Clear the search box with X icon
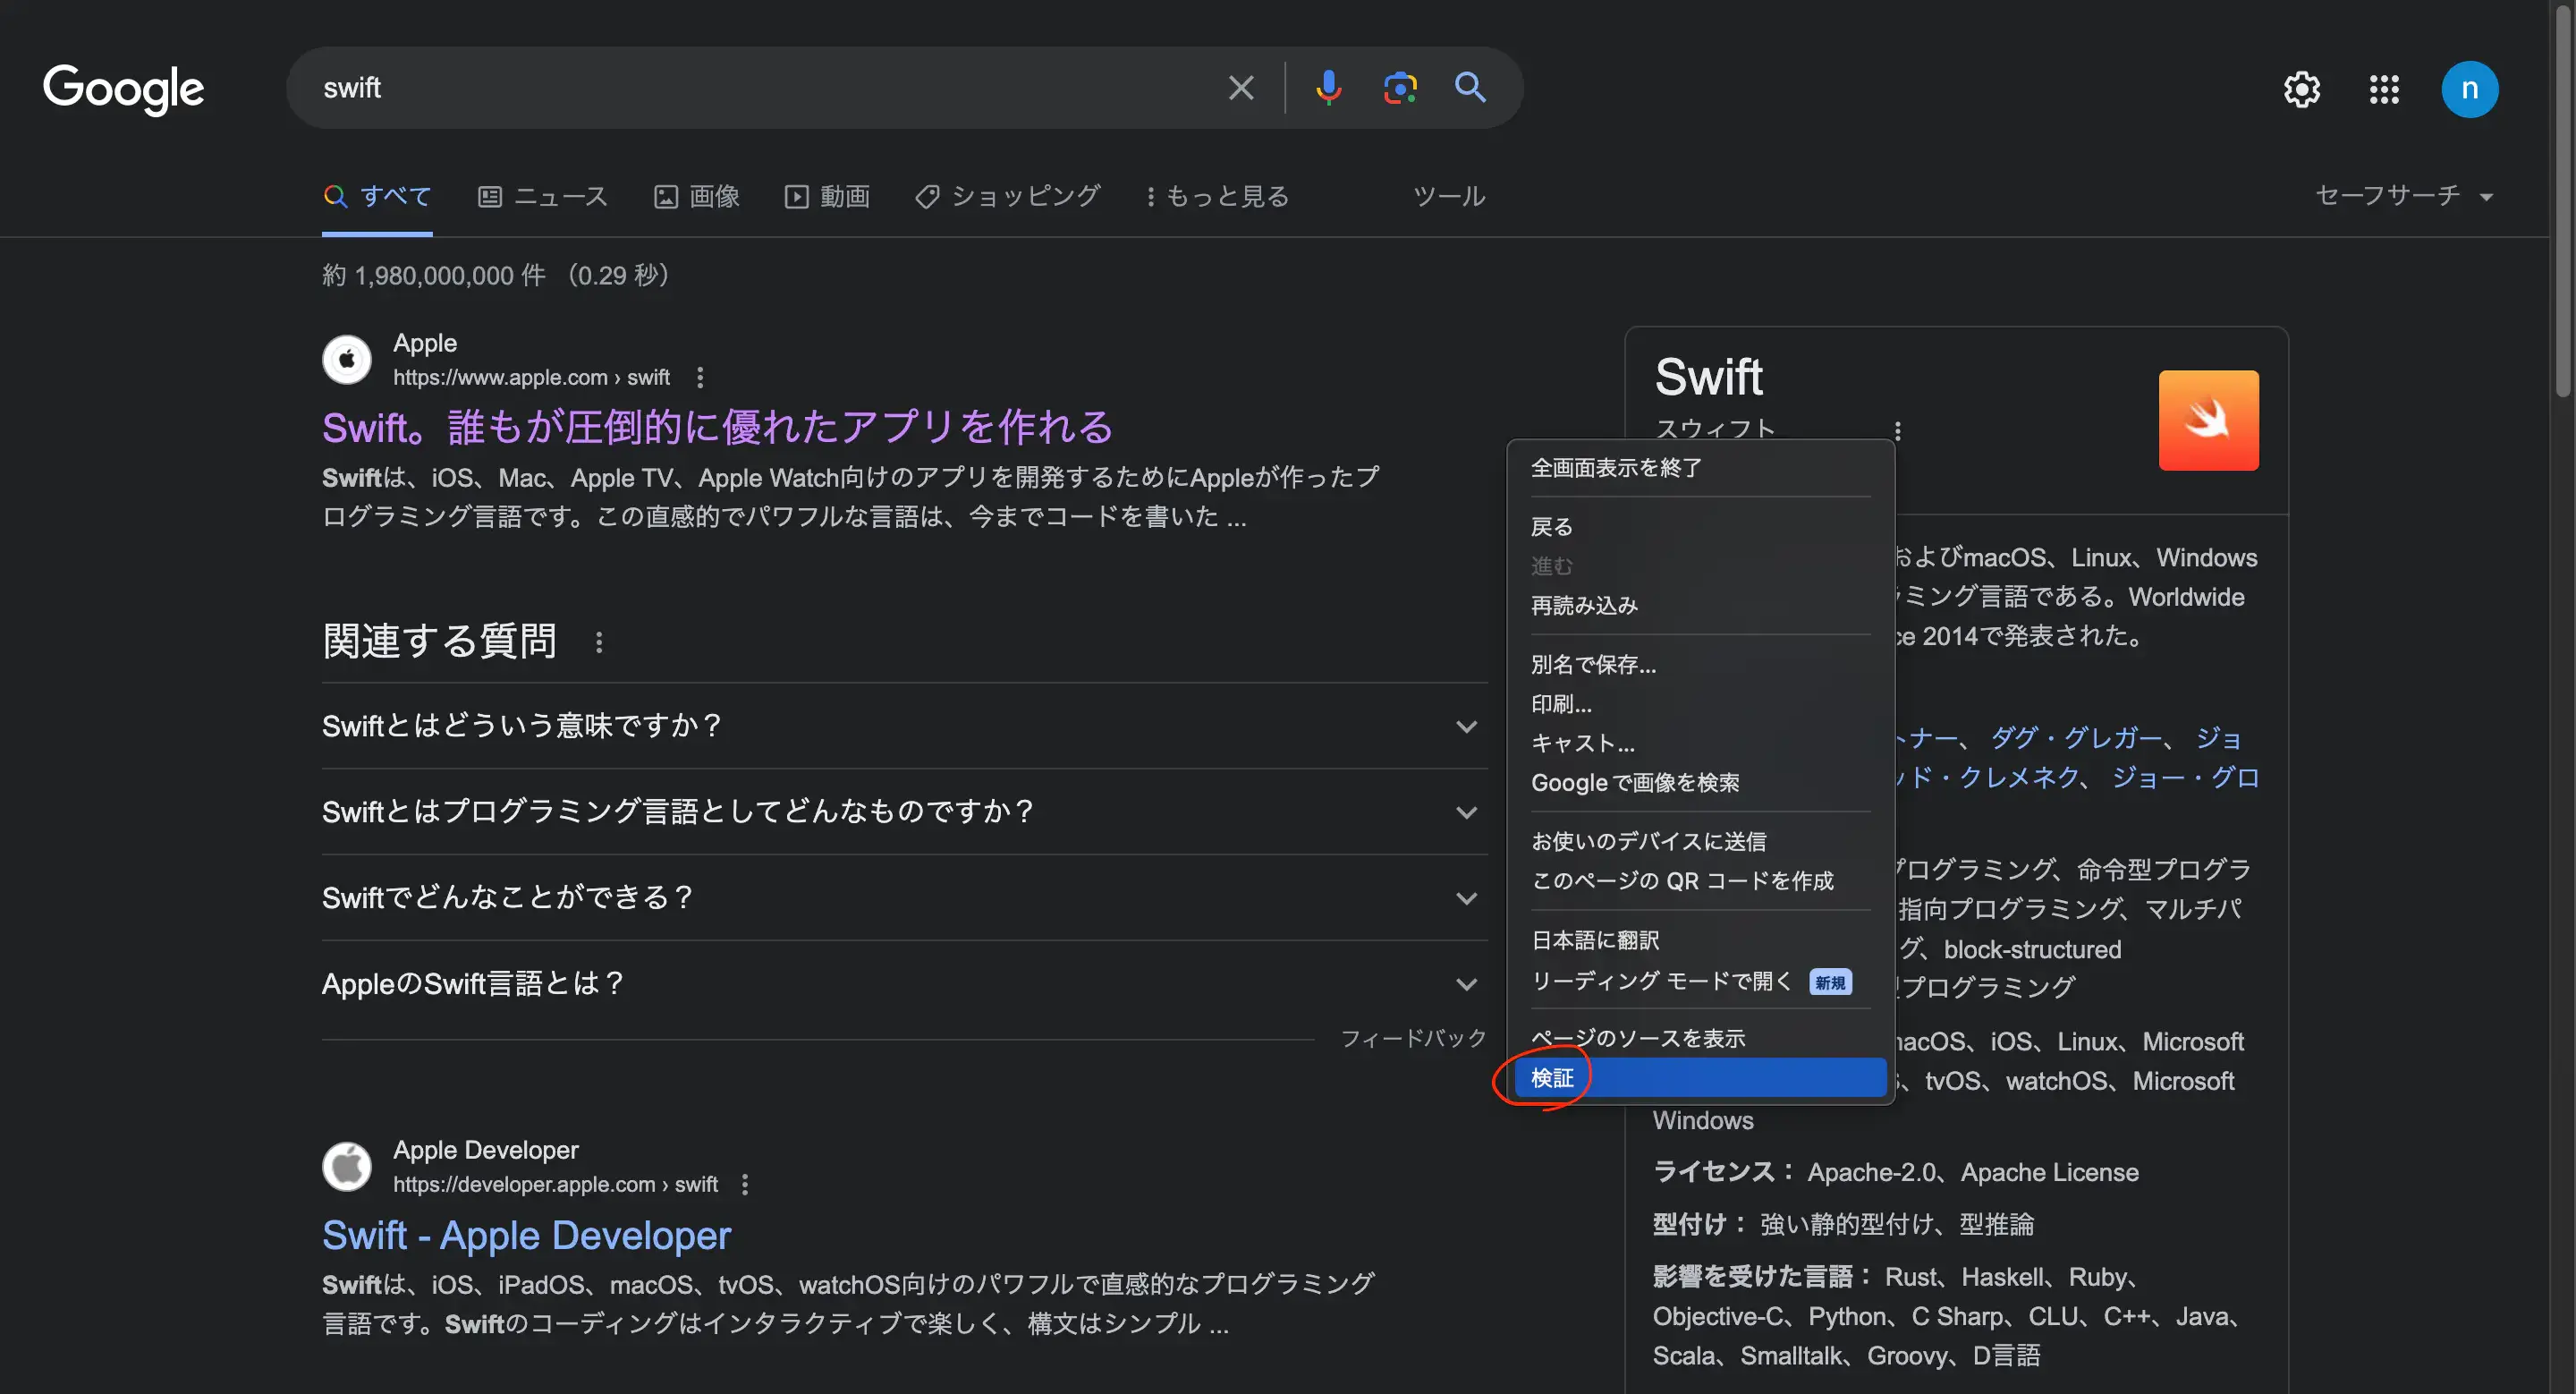The width and height of the screenshot is (2576, 1394). [1240, 88]
